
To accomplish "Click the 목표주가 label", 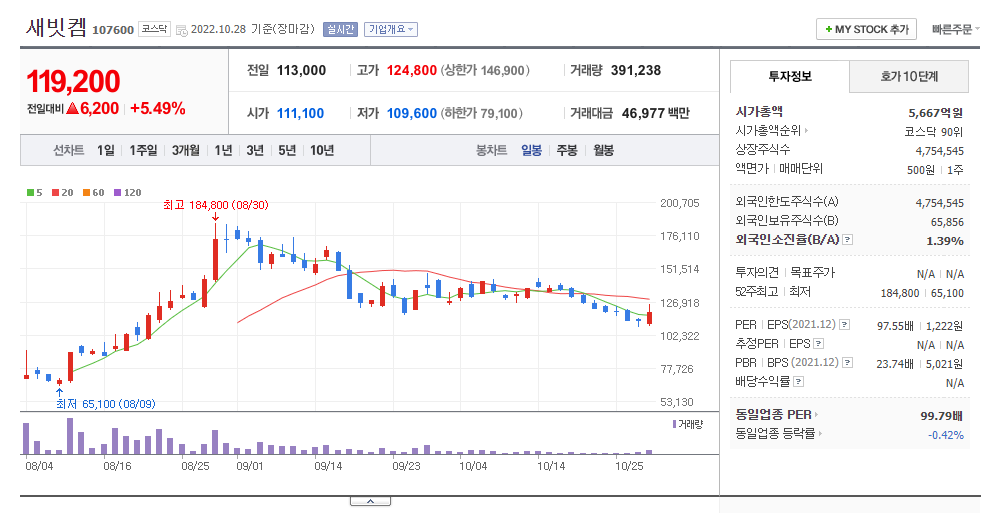I will (x=813, y=273).
